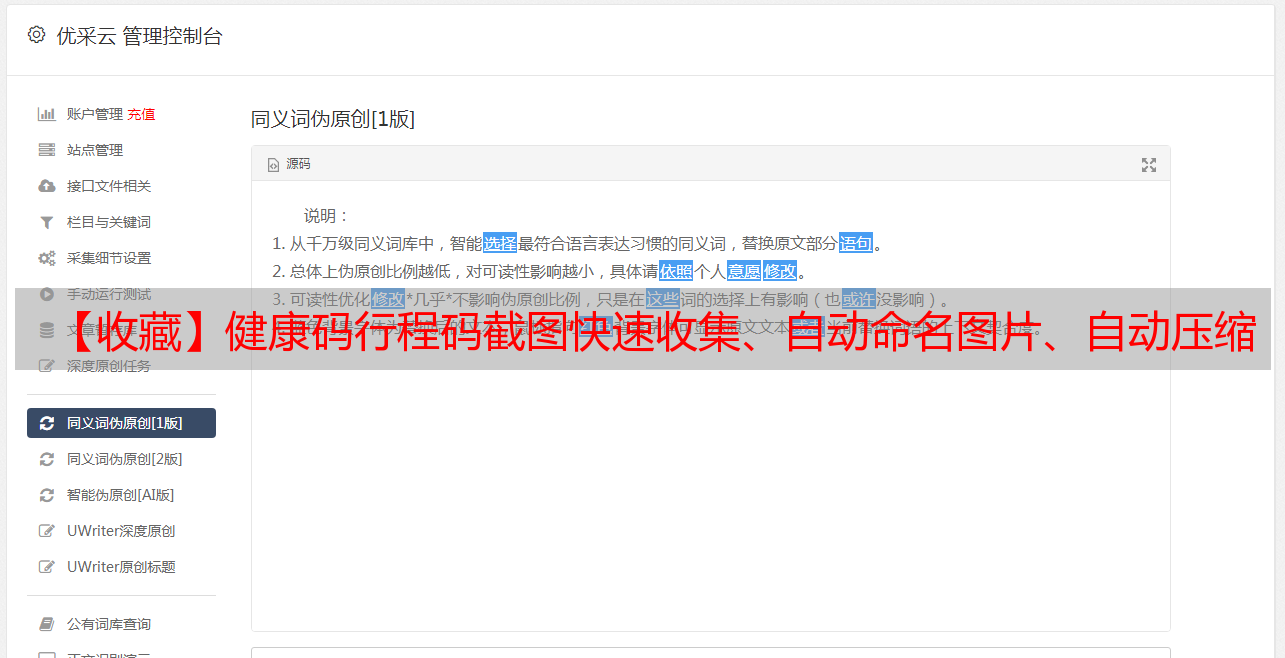Click highlighted word 依照 in editor
The image size is (1285, 658).
pos(676,271)
